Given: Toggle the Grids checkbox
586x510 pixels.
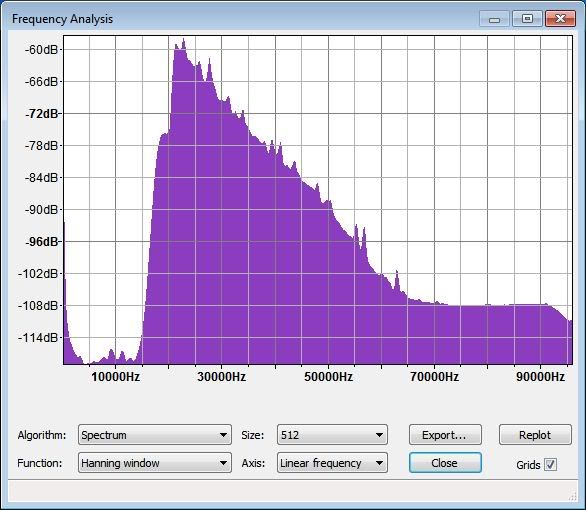Looking at the screenshot, I should click(550, 464).
